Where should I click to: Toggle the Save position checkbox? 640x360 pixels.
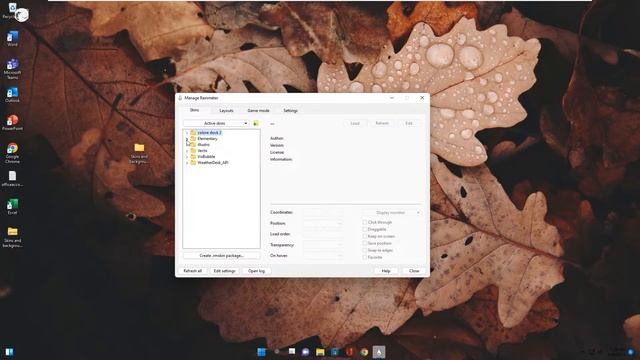364,243
